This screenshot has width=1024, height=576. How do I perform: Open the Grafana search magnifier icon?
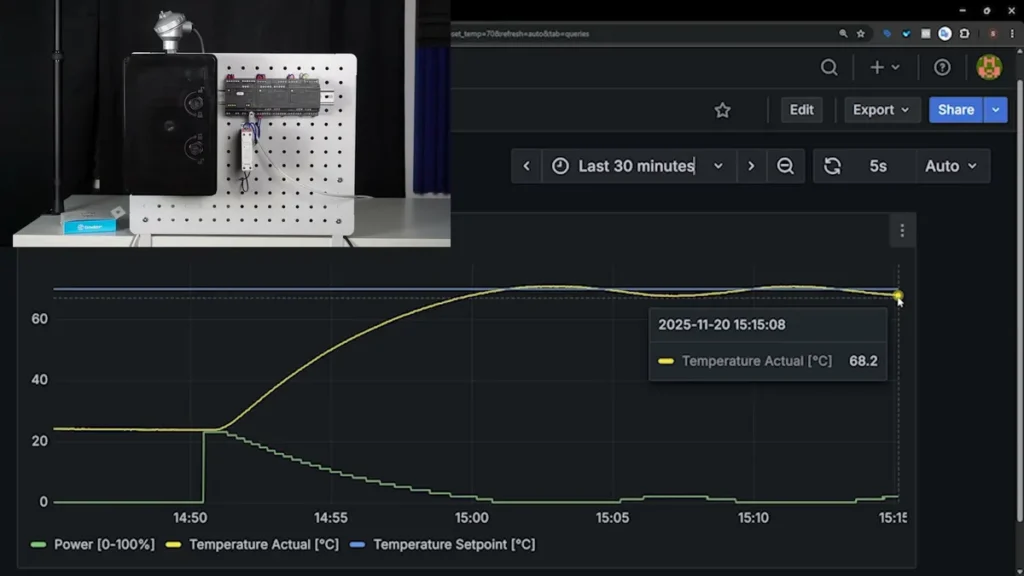(829, 67)
